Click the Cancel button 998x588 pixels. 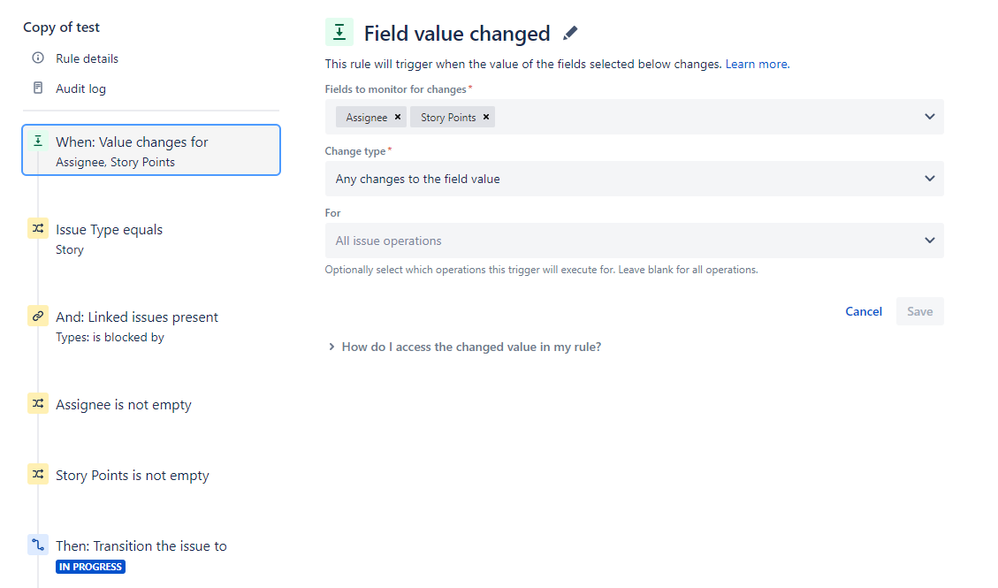(863, 311)
